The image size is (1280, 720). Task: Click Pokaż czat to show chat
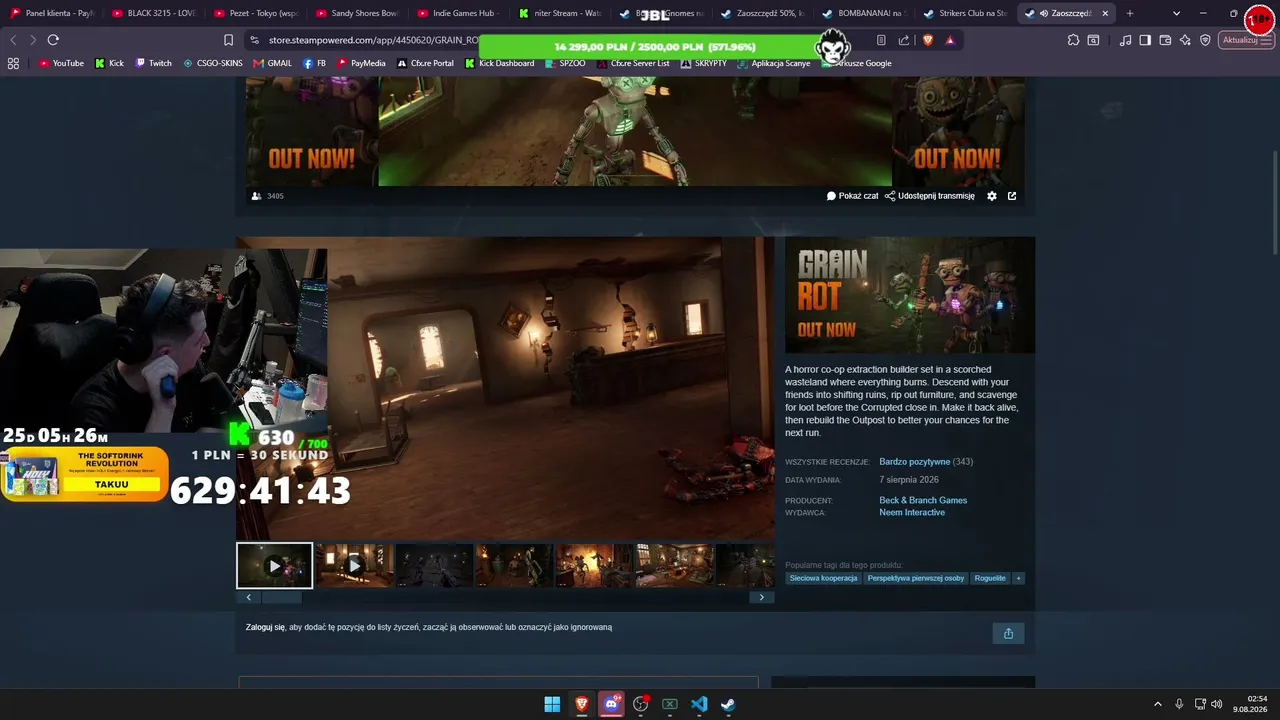click(852, 196)
